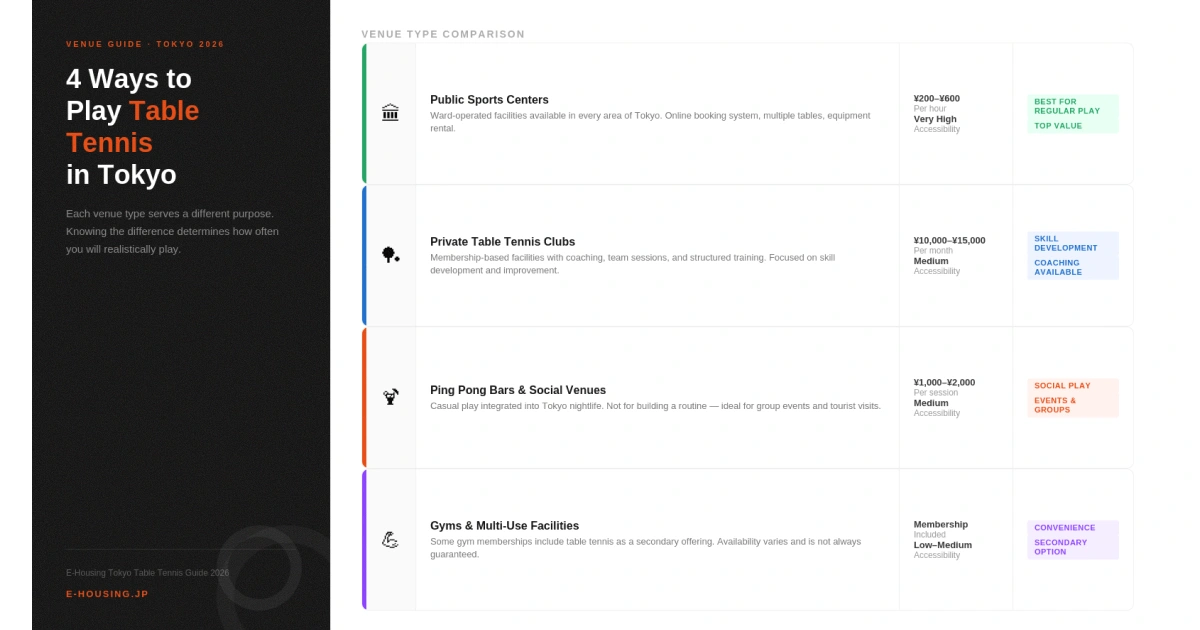Click the Ping Pong Bars cocktail icon
1200x630 pixels.
coord(390,397)
